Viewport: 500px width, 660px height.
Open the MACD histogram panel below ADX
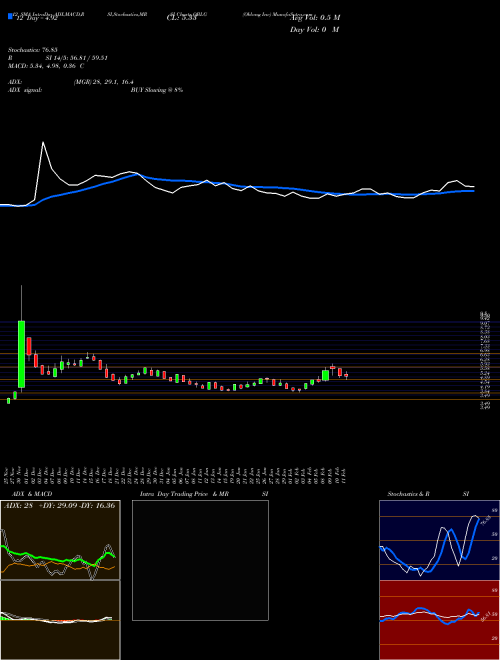point(60,620)
